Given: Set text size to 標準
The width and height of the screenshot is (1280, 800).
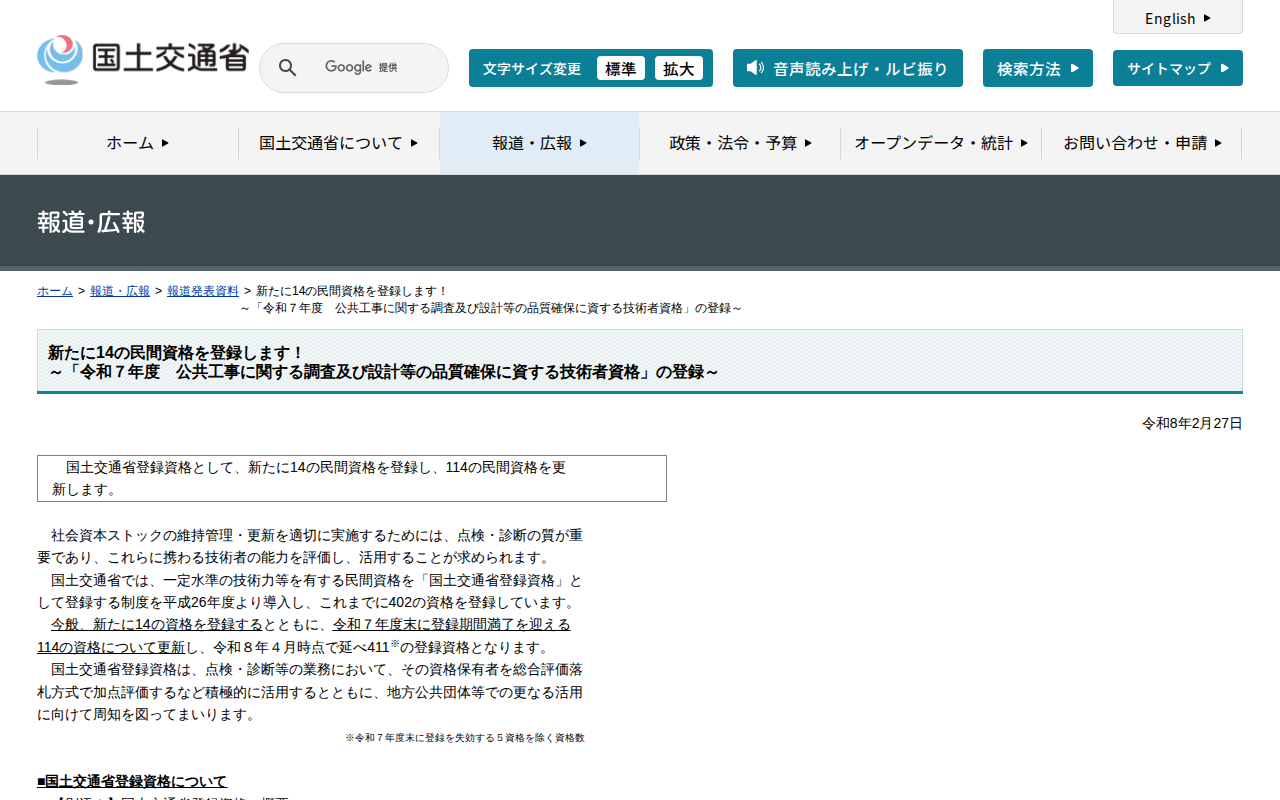Looking at the screenshot, I should tap(620, 68).
